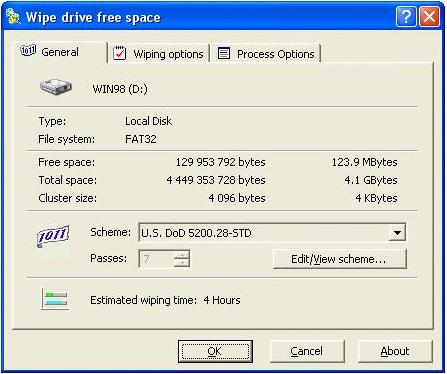
Task: Click the 129 953 792 bytes free space value
Action: 220,162
